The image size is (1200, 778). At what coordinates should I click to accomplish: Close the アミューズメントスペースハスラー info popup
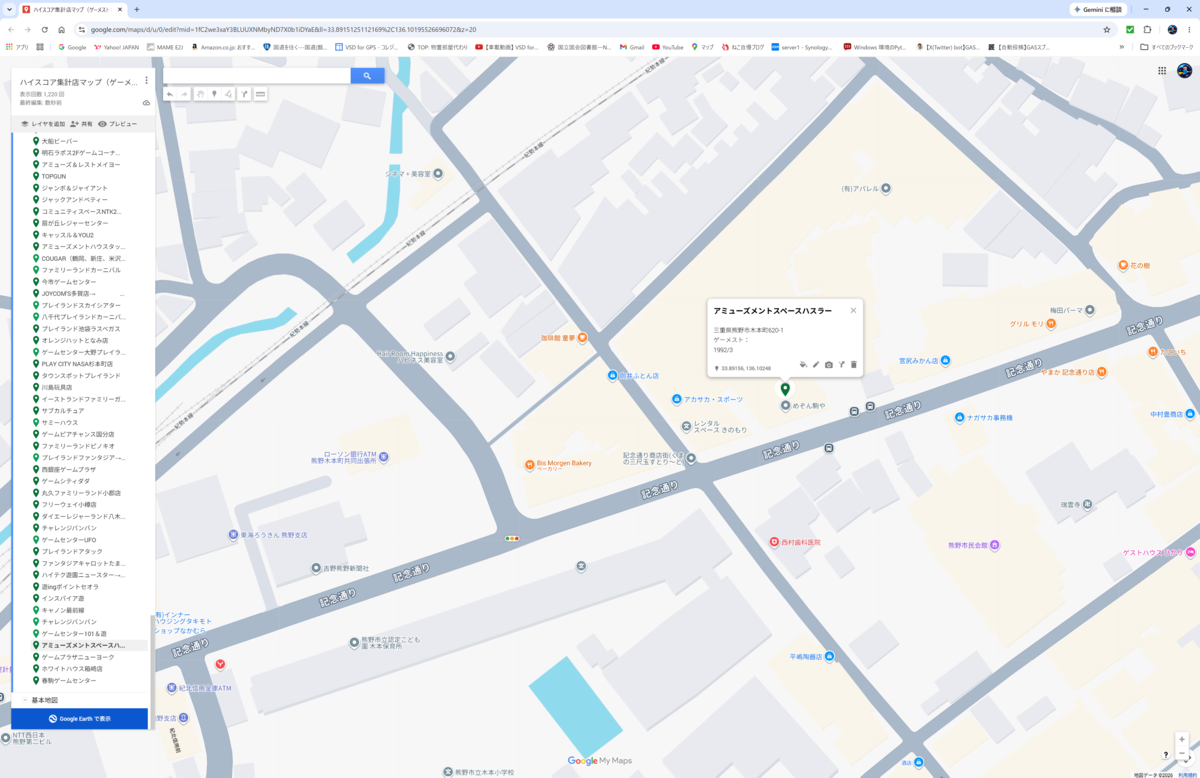853,310
